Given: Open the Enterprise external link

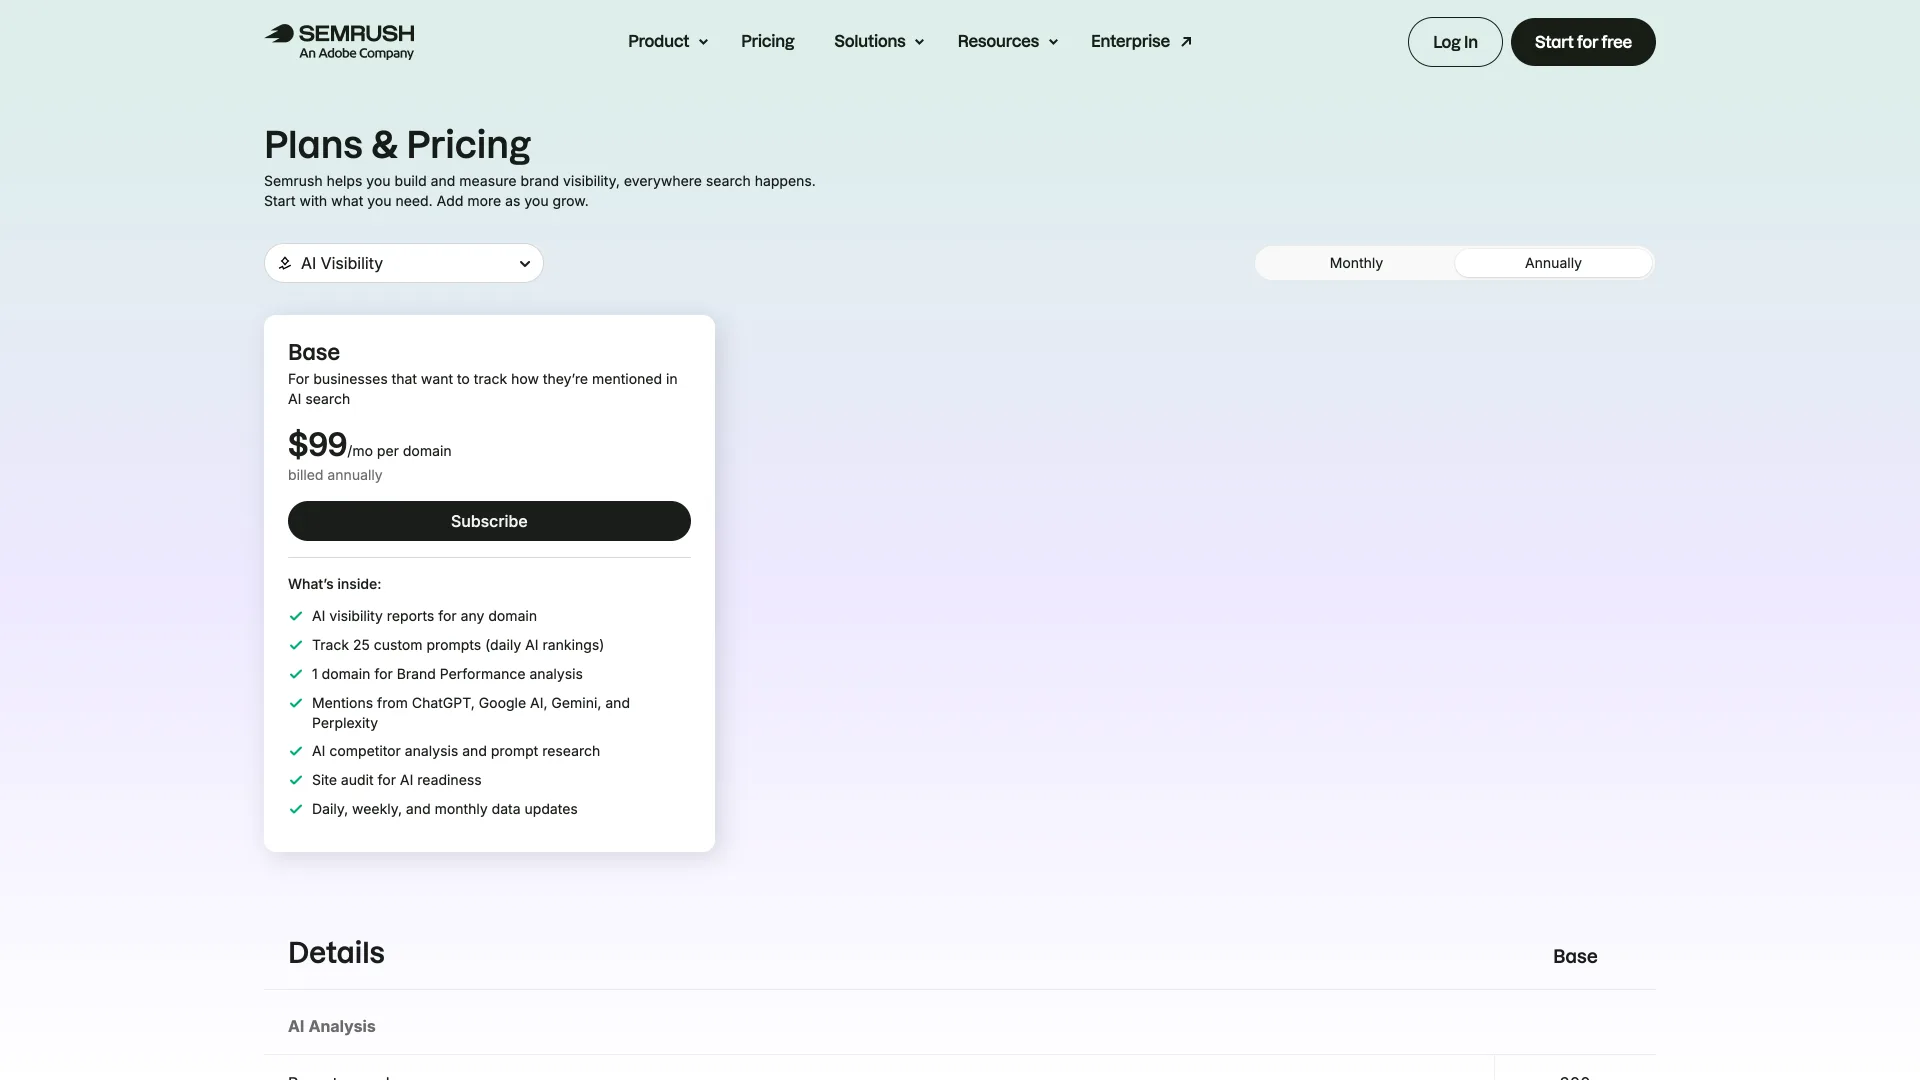Looking at the screenshot, I should [x=1141, y=42].
